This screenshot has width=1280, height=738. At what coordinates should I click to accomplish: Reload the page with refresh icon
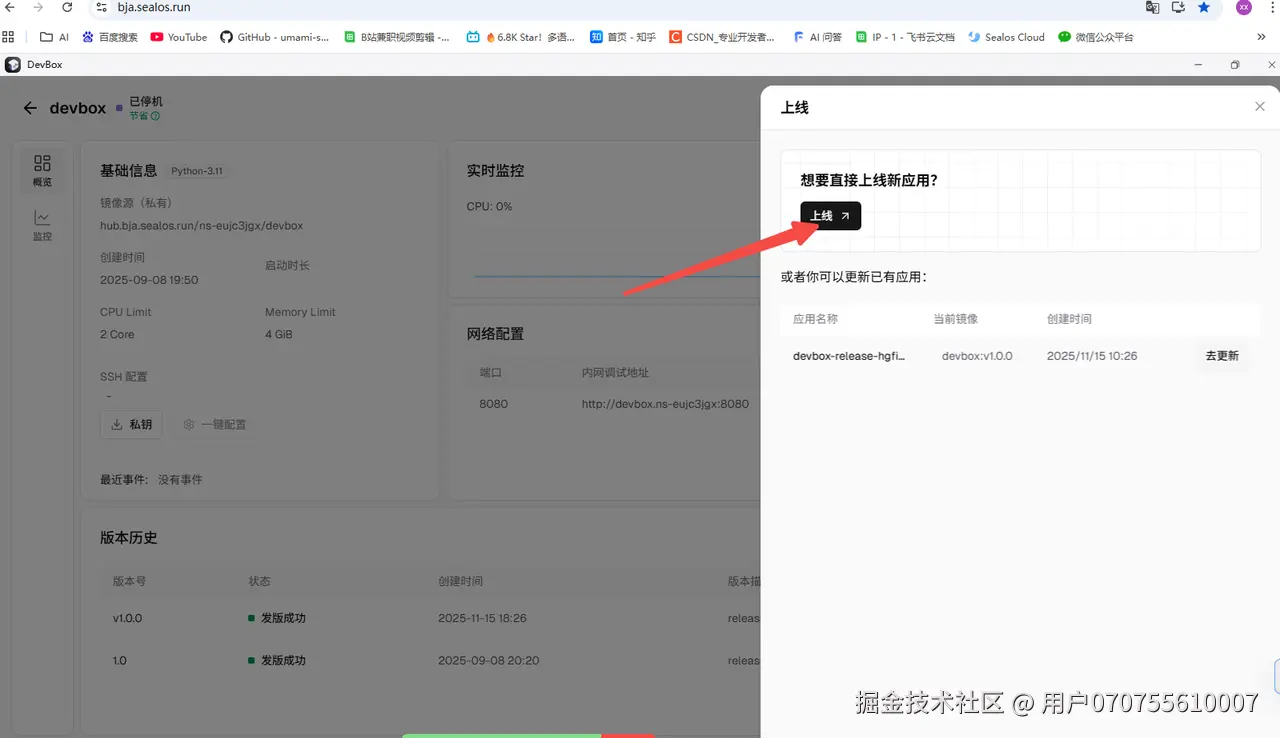(67, 7)
